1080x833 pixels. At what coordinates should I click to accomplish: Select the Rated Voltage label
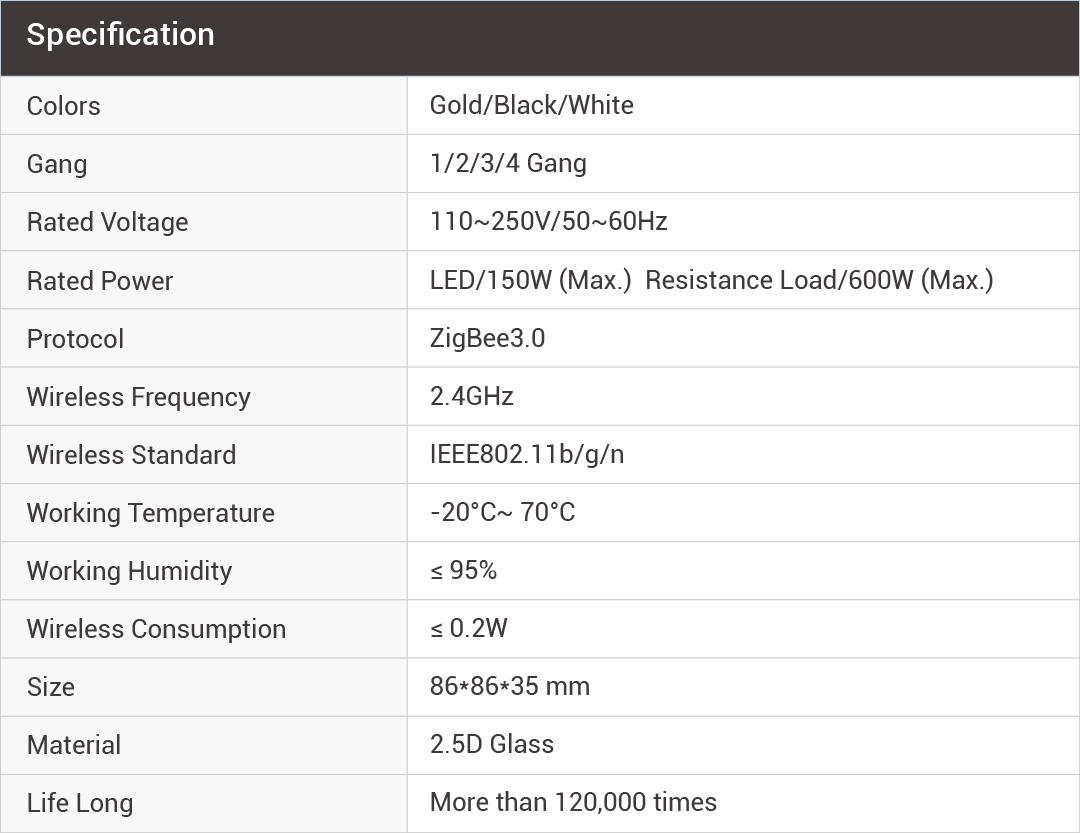point(107,222)
